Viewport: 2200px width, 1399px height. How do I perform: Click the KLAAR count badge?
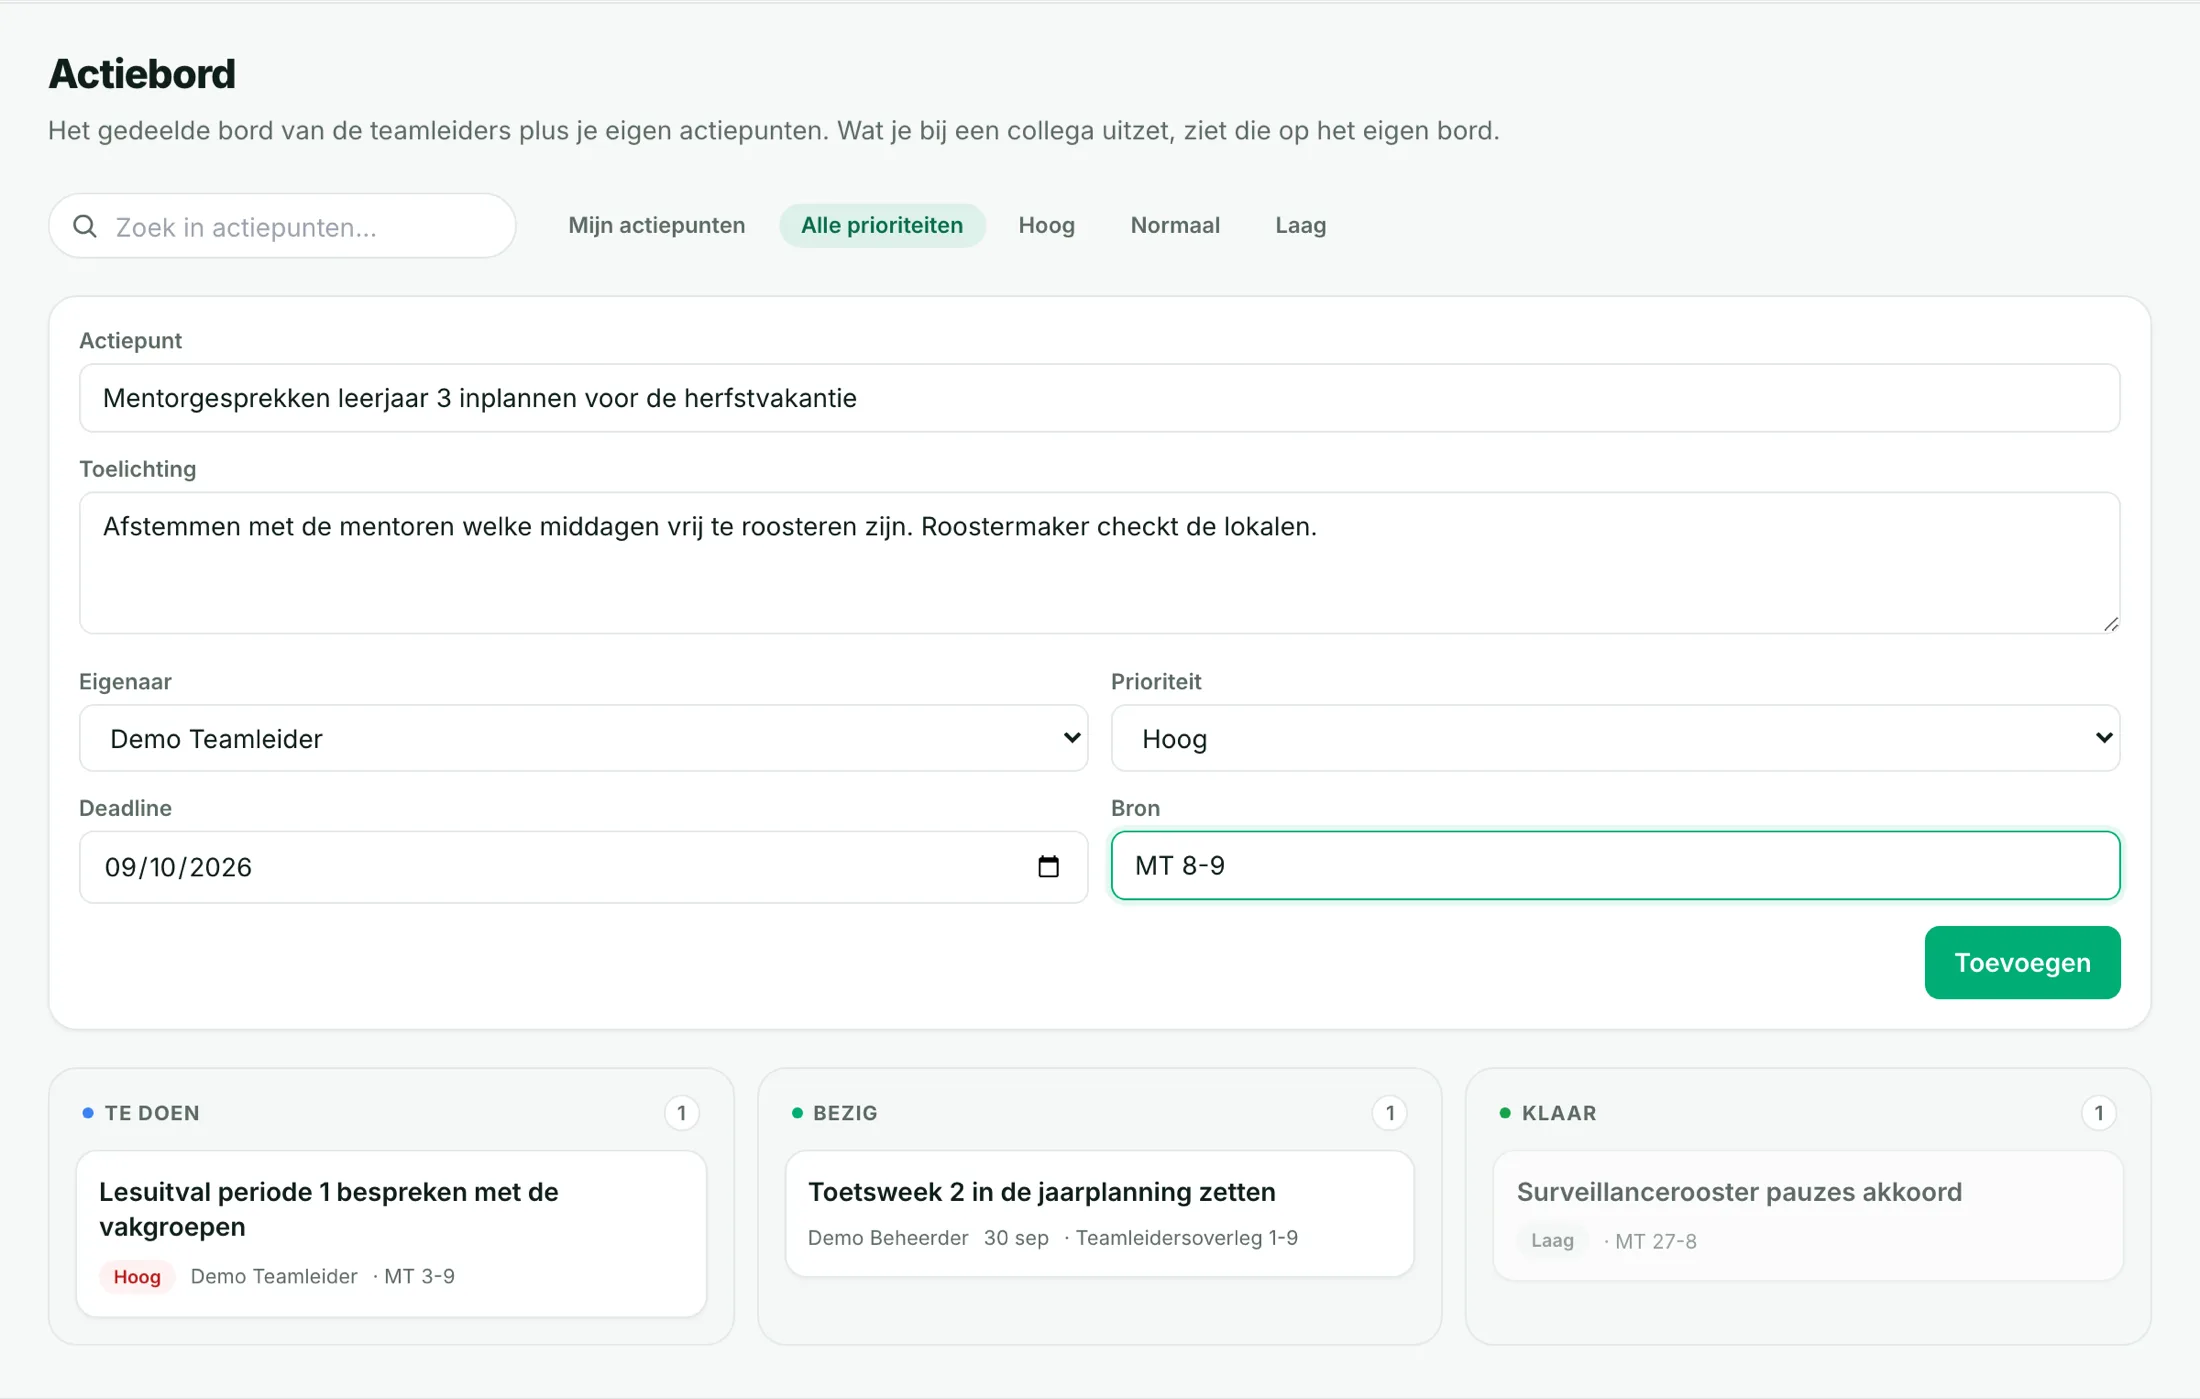pos(2099,1113)
